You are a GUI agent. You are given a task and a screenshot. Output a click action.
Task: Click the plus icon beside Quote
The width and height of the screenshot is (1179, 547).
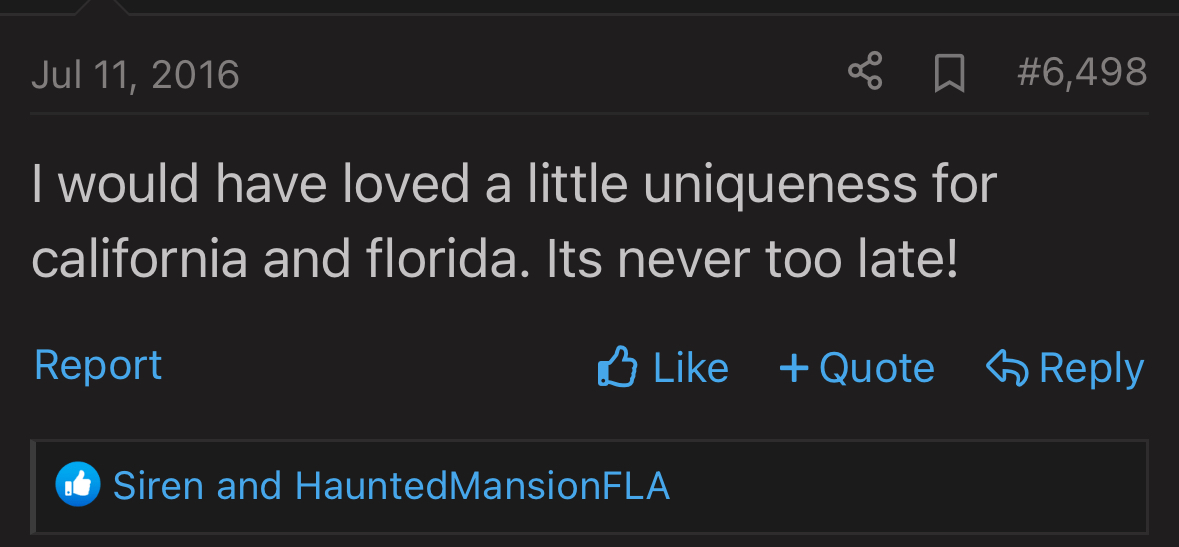pyautogui.click(x=793, y=368)
